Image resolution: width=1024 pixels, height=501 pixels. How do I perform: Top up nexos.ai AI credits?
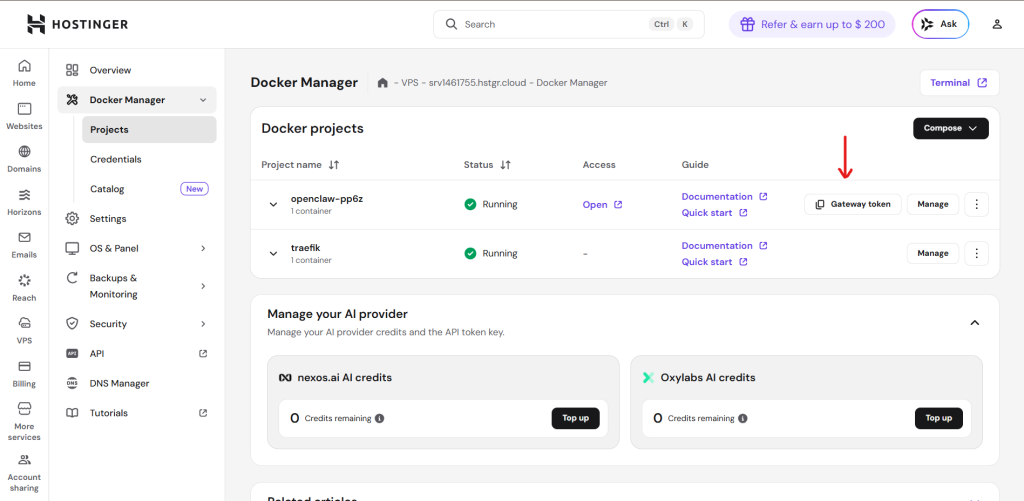(x=575, y=418)
